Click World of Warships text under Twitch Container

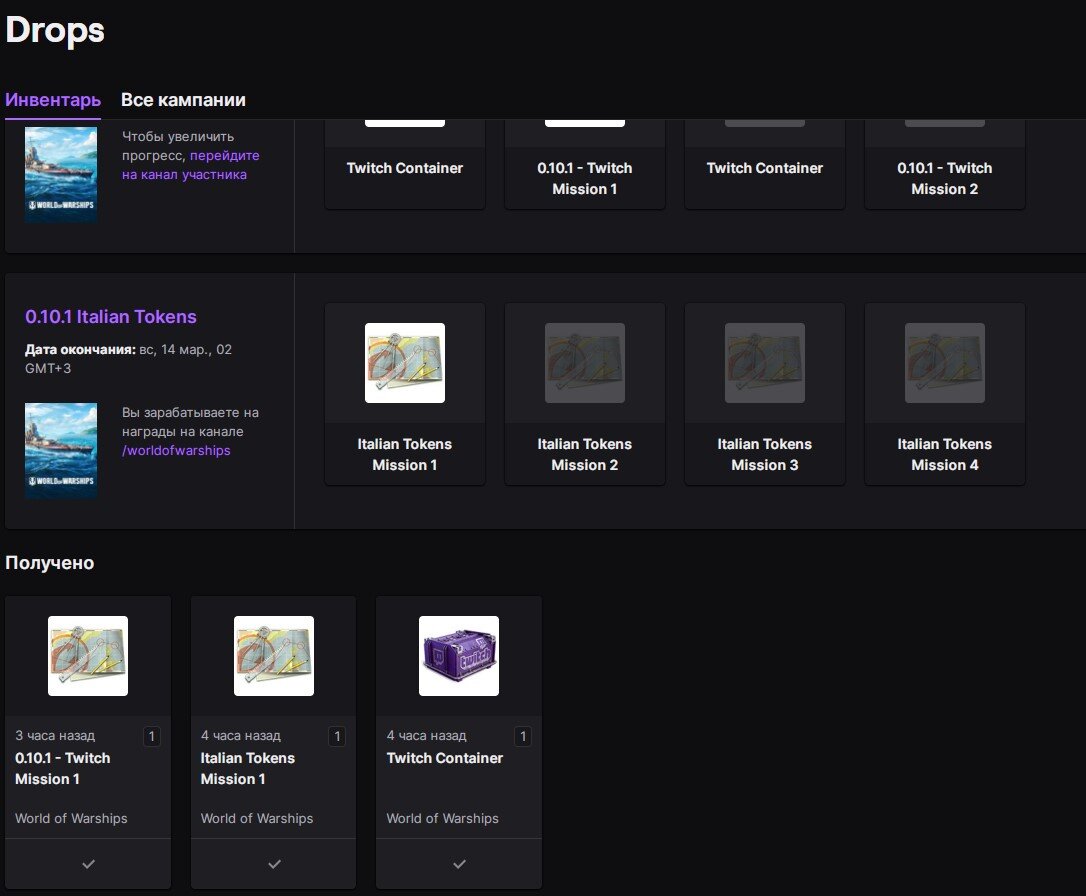tap(443, 818)
